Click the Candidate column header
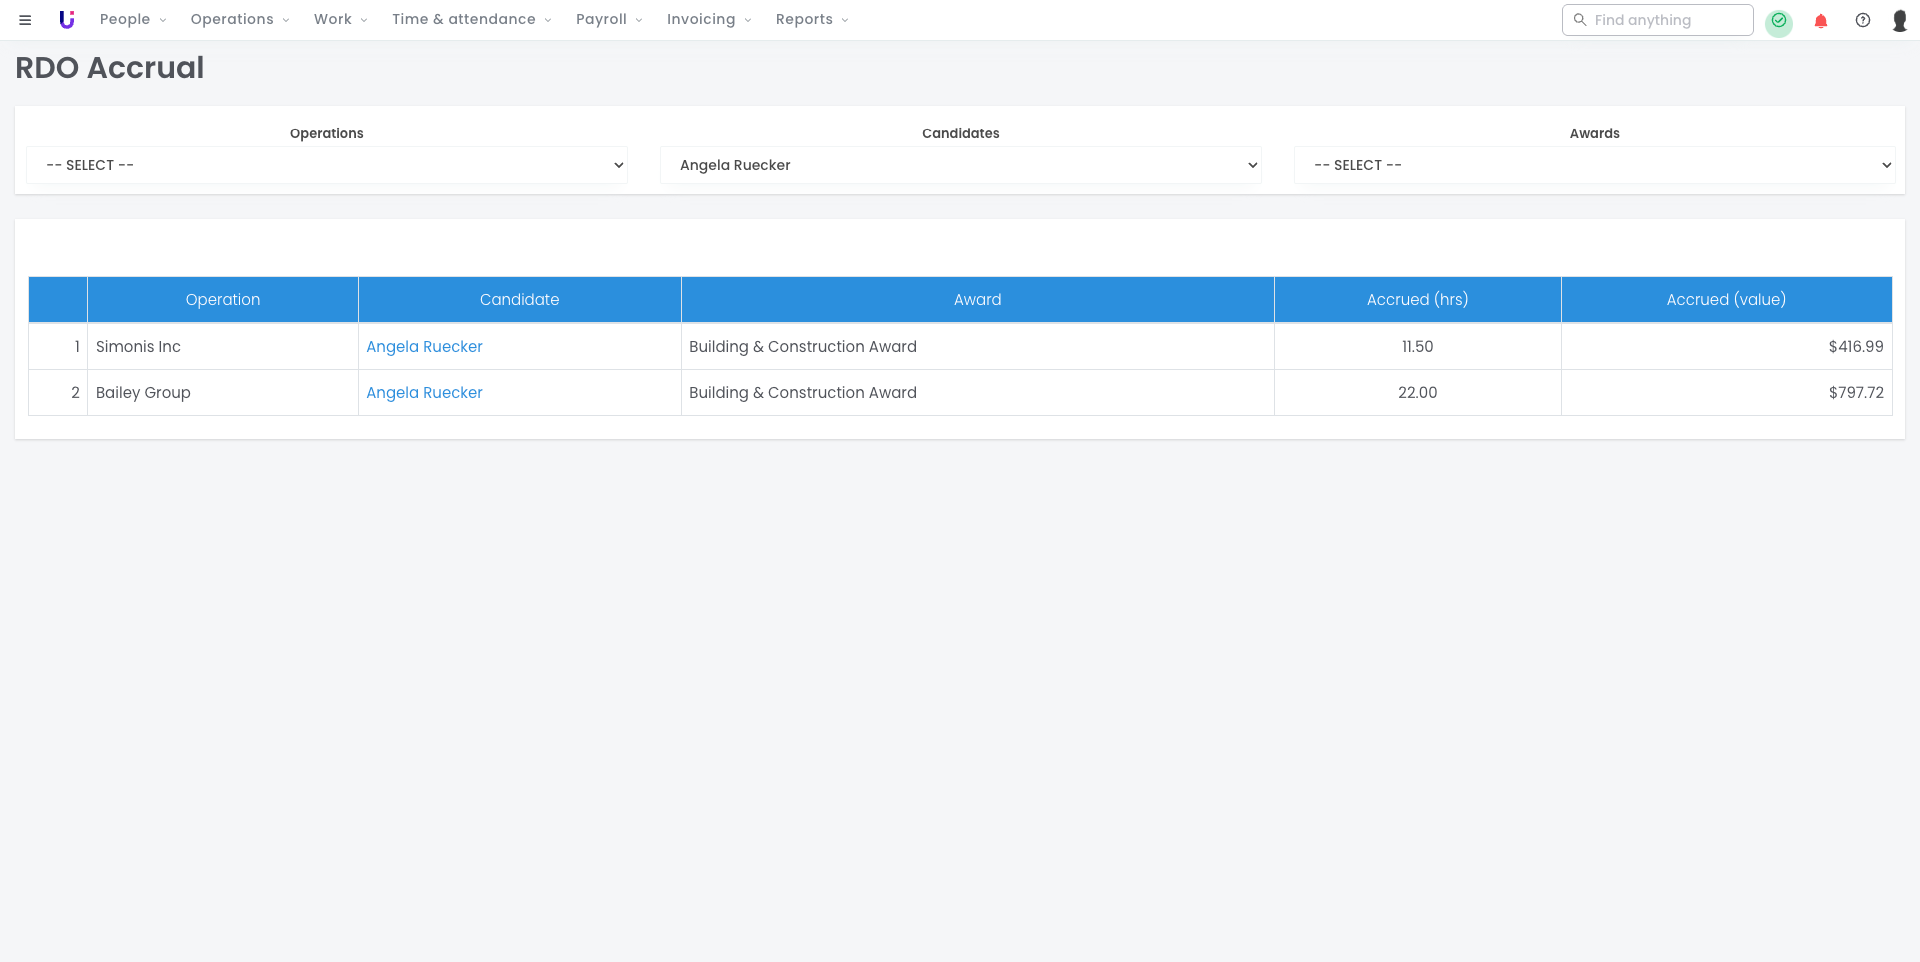 click(520, 300)
